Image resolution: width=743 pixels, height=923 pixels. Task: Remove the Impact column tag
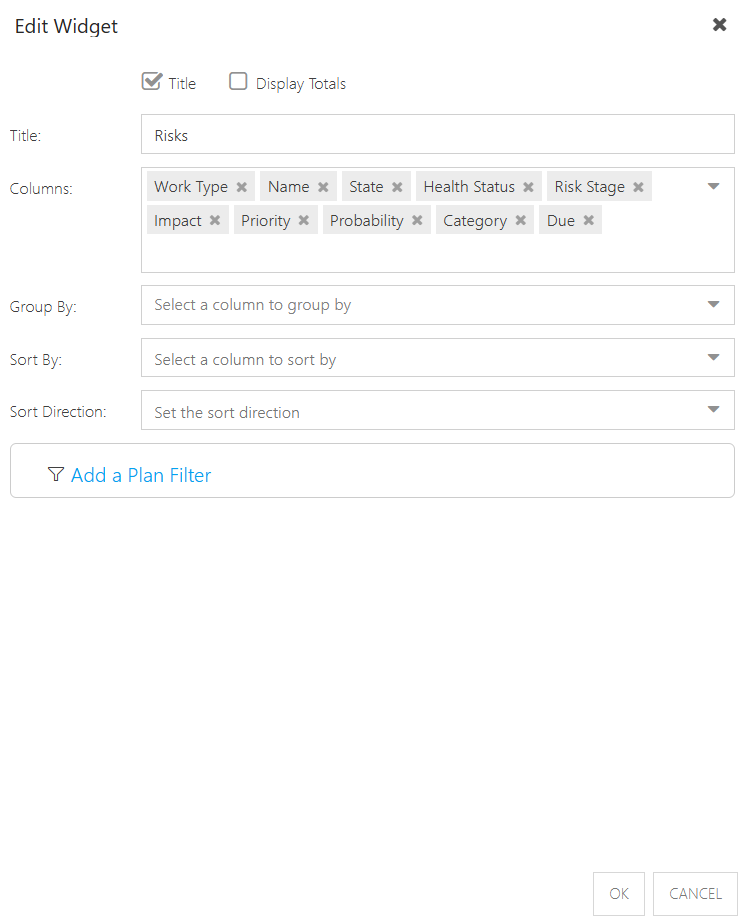pyautogui.click(x=215, y=220)
